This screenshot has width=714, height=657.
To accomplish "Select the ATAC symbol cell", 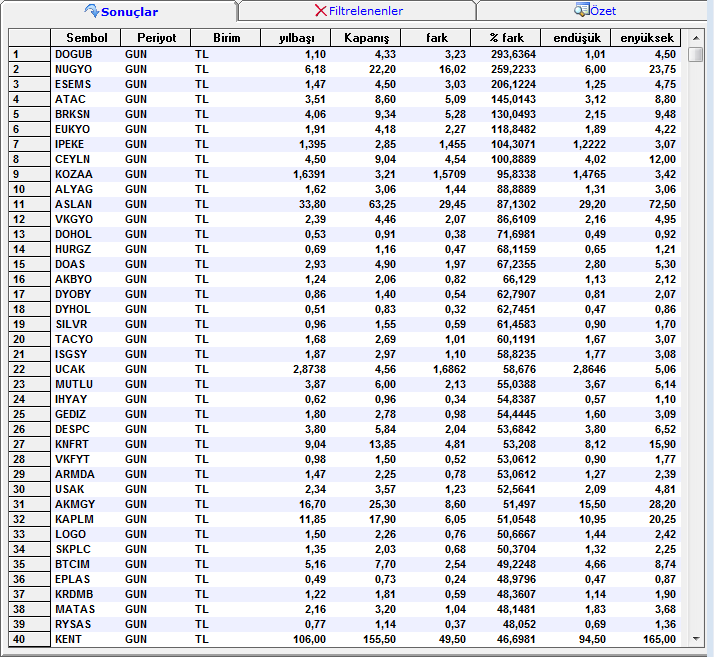I will [x=86, y=99].
